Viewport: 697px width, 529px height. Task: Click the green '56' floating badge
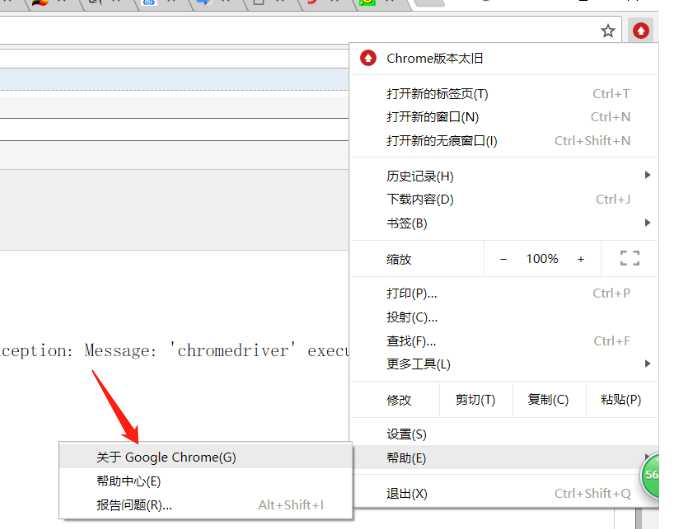[650, 475]
